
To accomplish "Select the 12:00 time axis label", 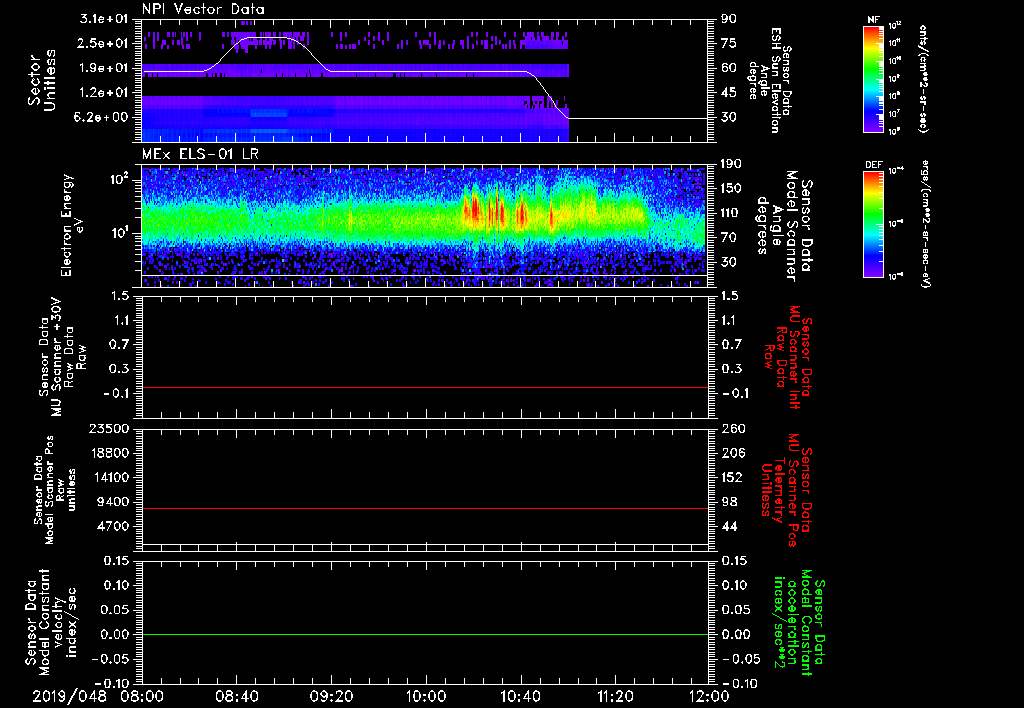I will 708,694.
